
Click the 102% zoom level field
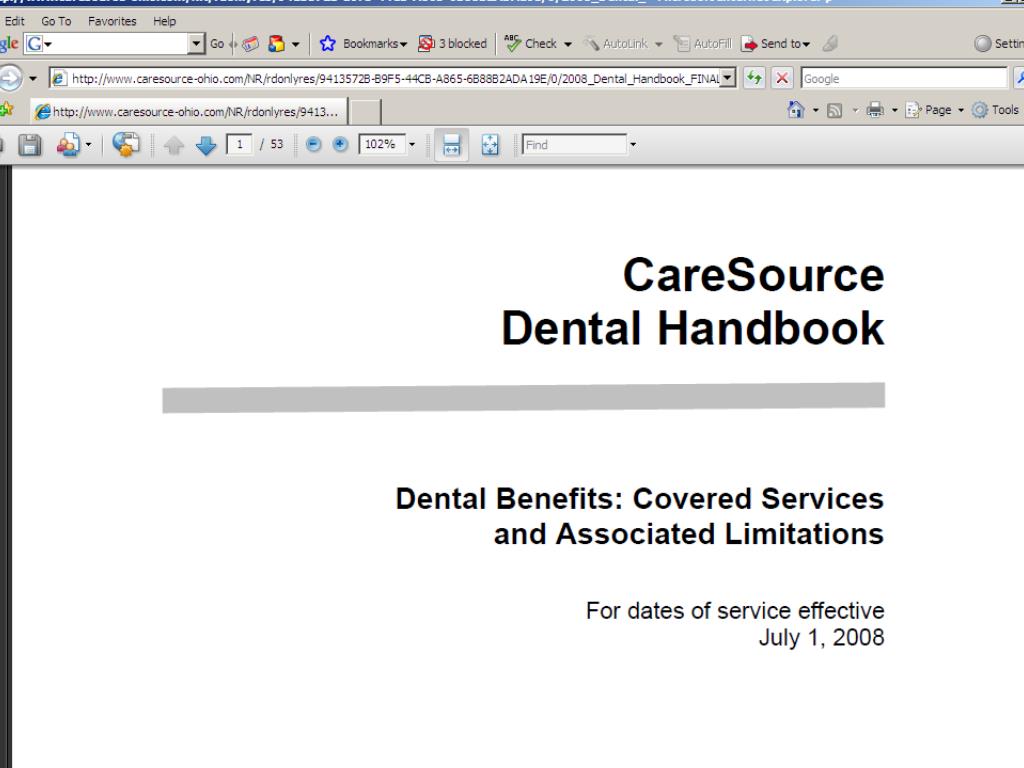[382, 144]
